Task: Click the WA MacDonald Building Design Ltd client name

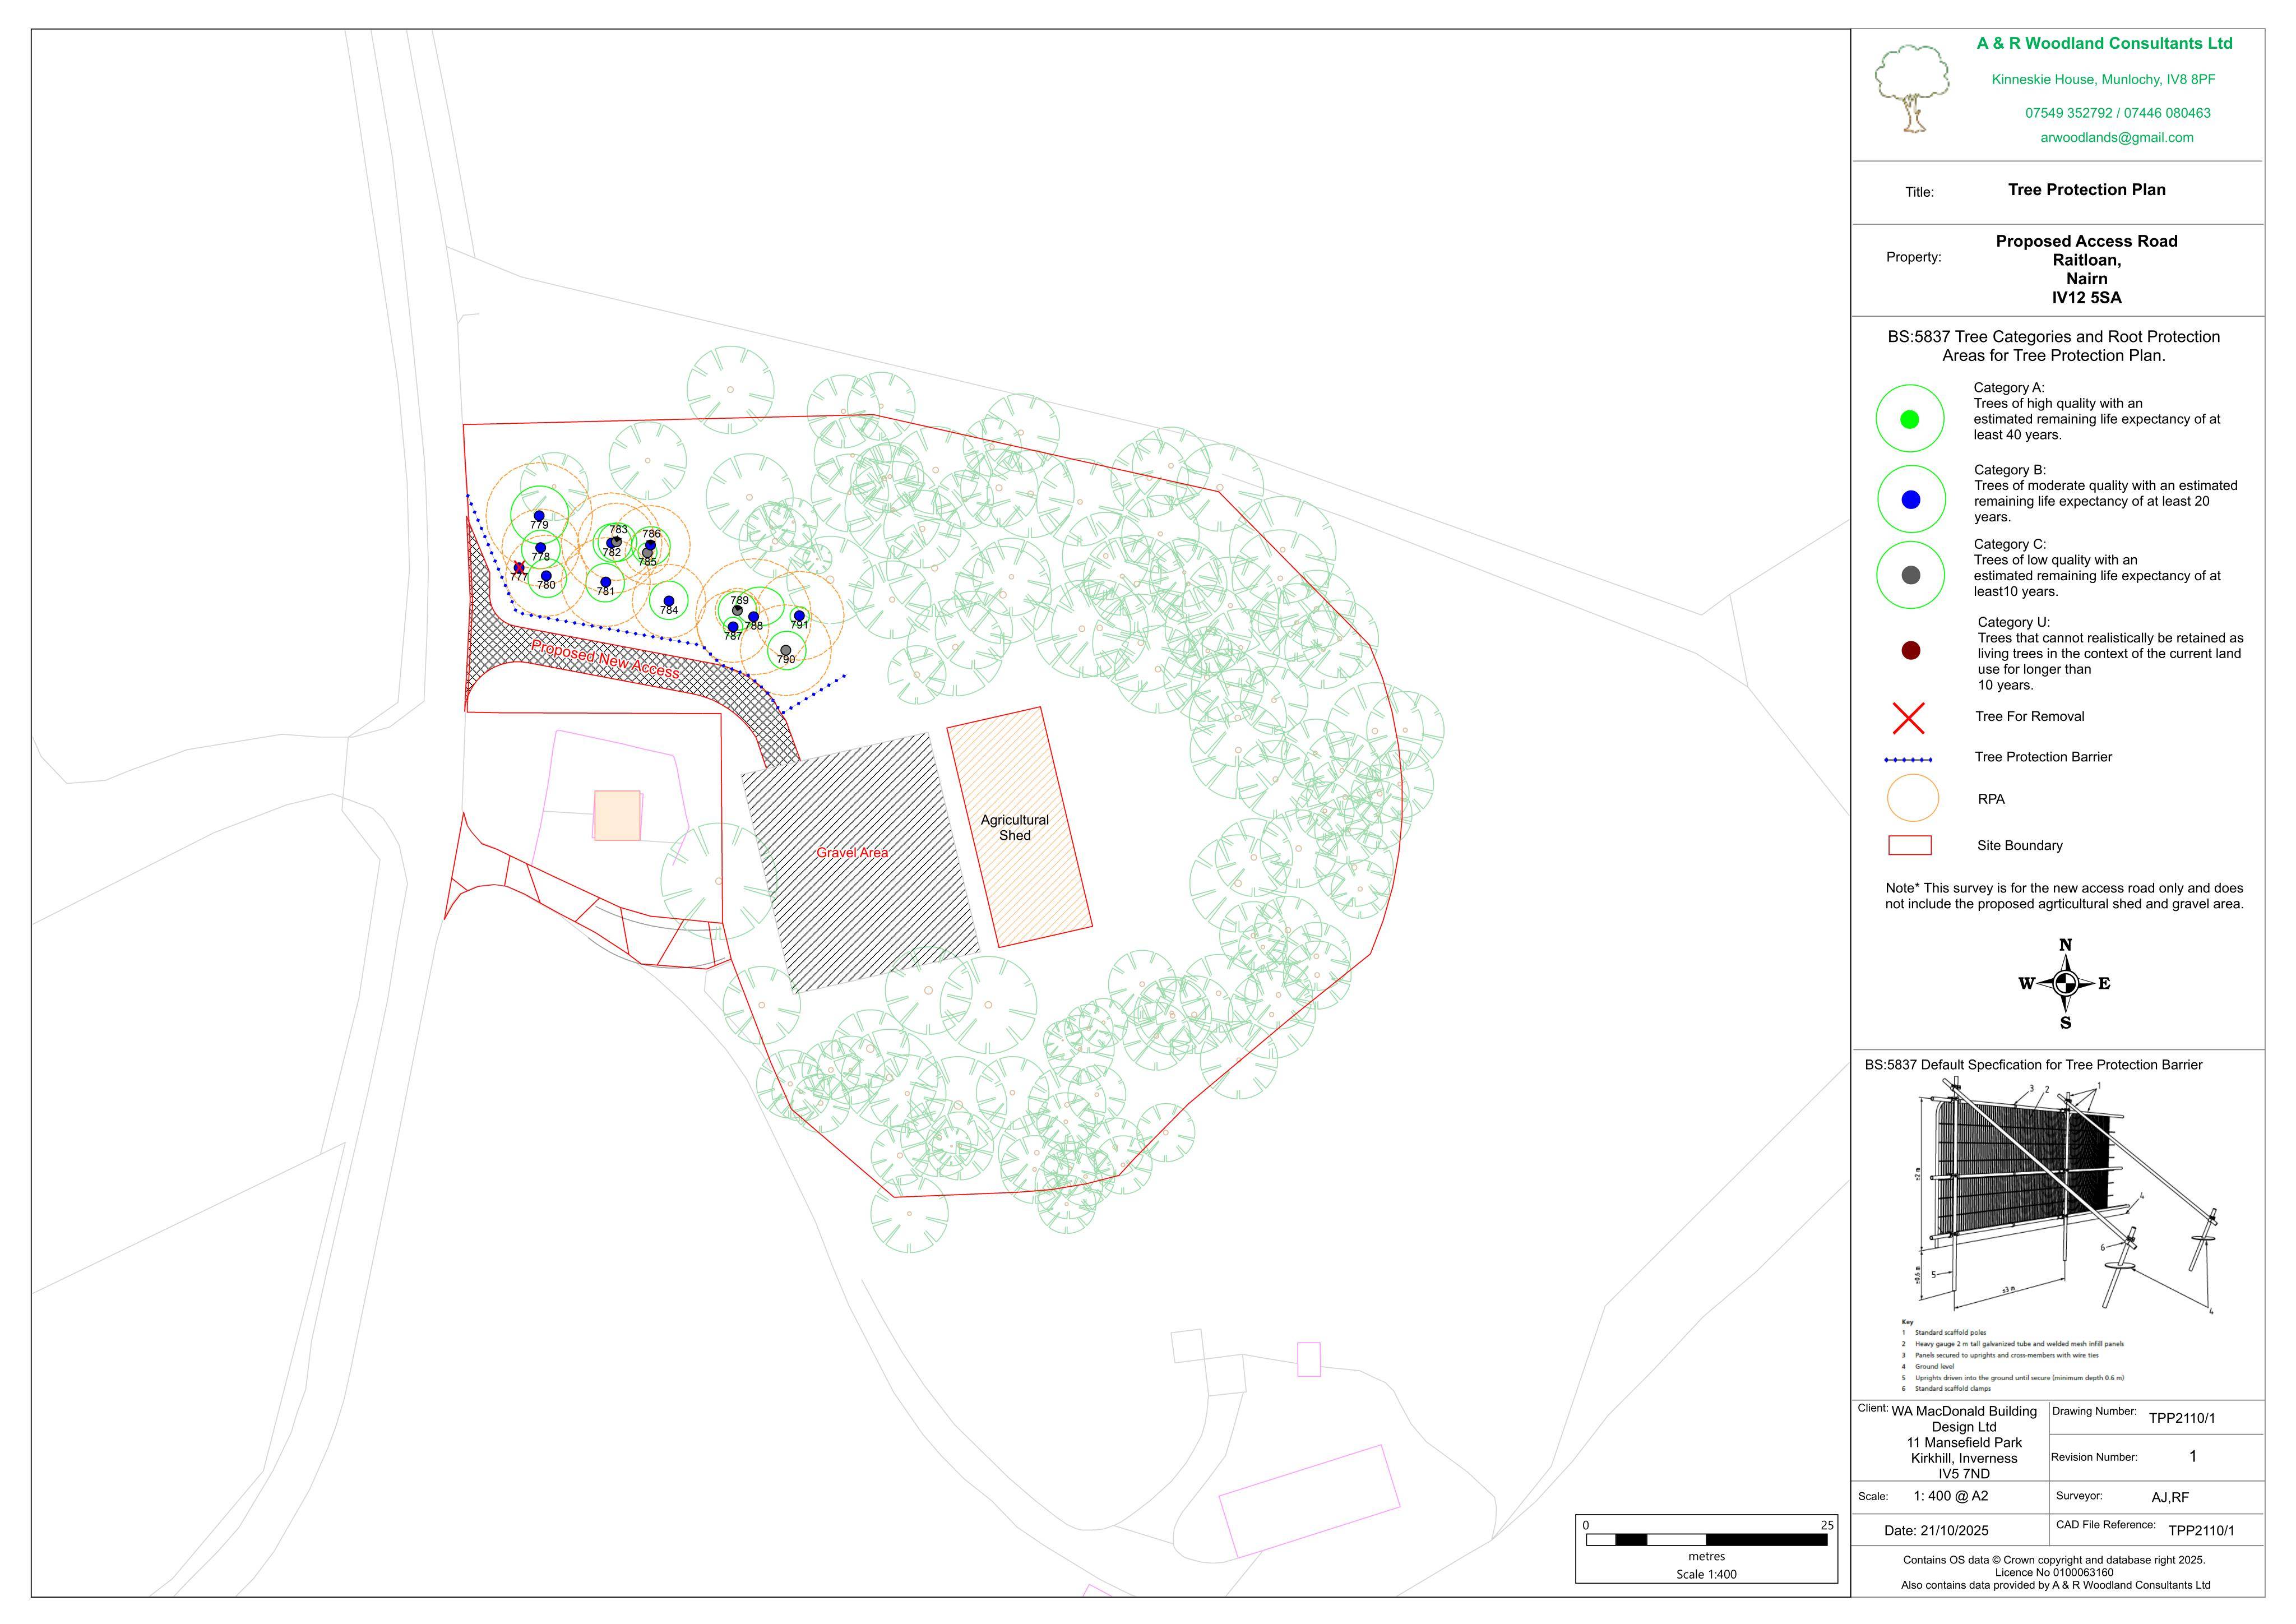Action: coord(1964,1419)
